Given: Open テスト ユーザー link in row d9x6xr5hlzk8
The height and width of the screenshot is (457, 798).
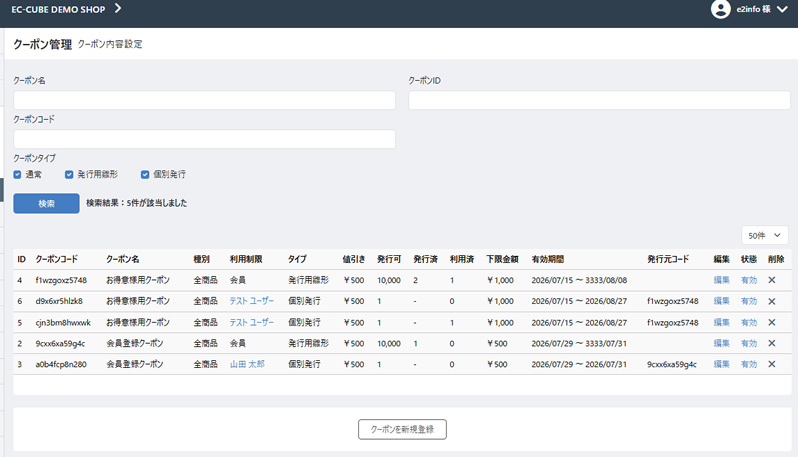Looking at the screenshot, I should click(x=251, y=301).
